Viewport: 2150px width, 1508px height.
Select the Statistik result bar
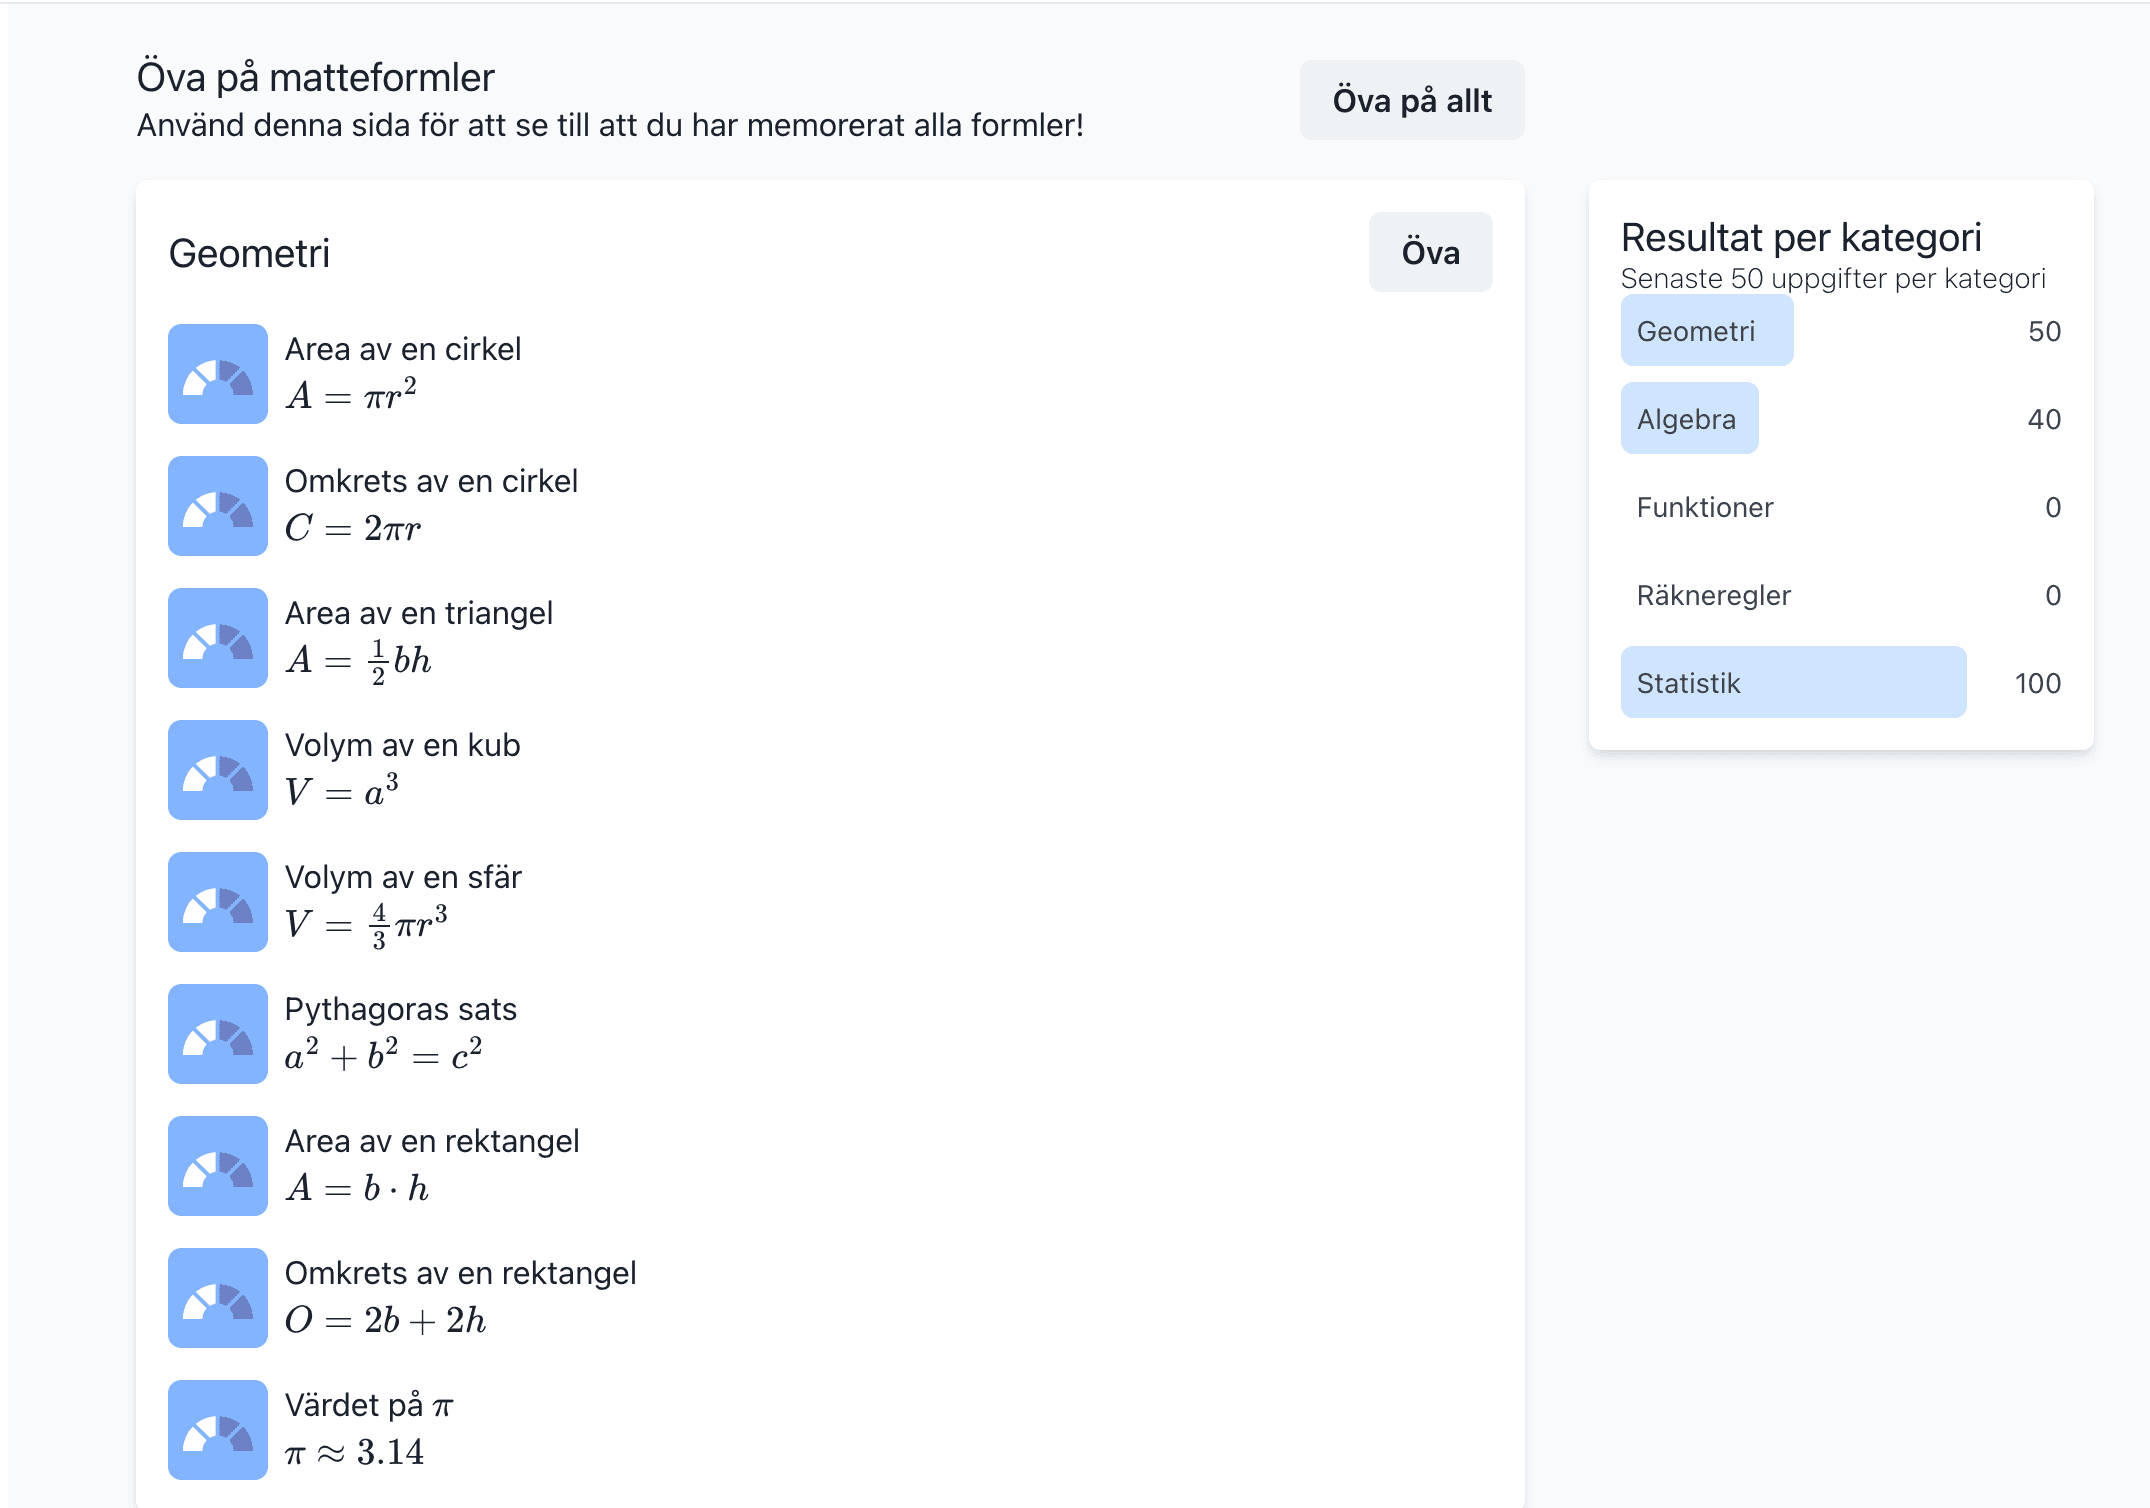1793,683
